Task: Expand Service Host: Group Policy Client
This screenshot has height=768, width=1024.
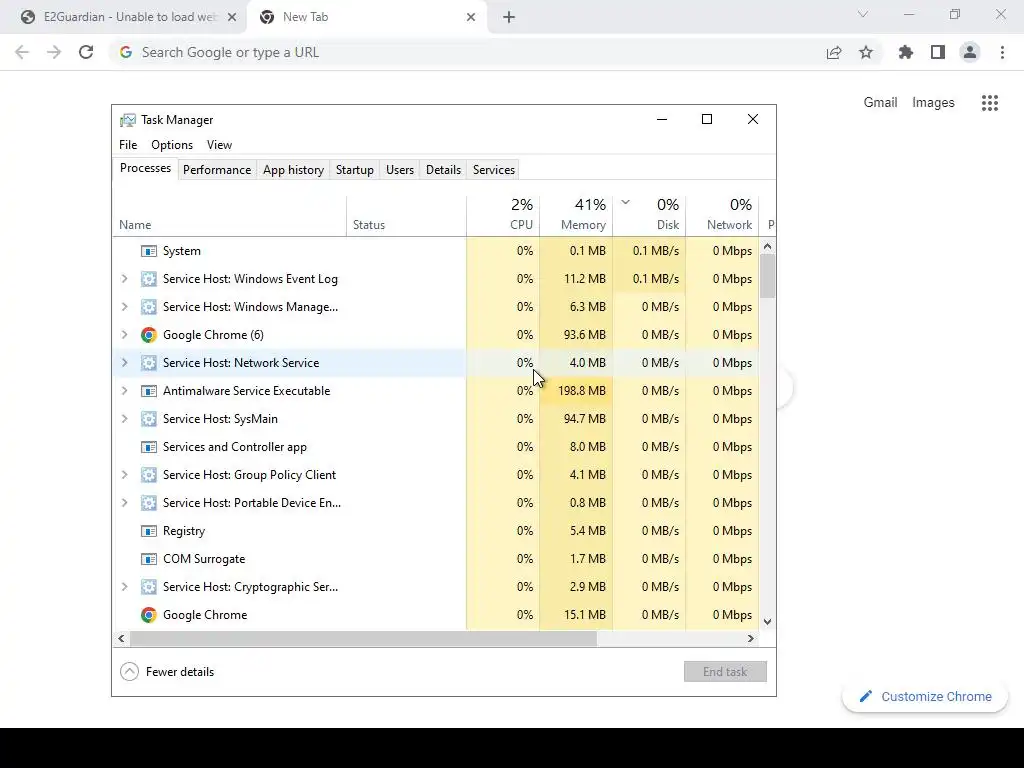Action: tap(124, 475)
